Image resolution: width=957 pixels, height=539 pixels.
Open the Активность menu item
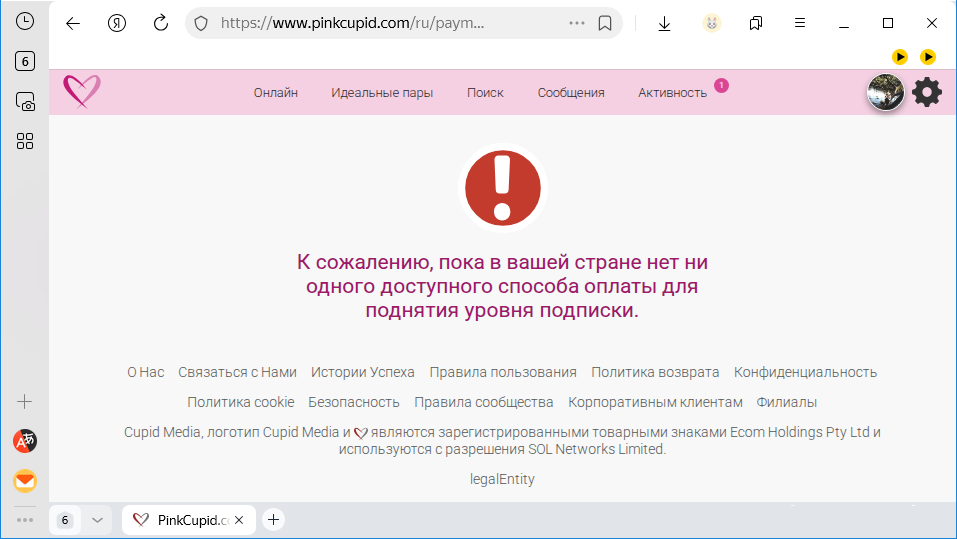[673, 93]
